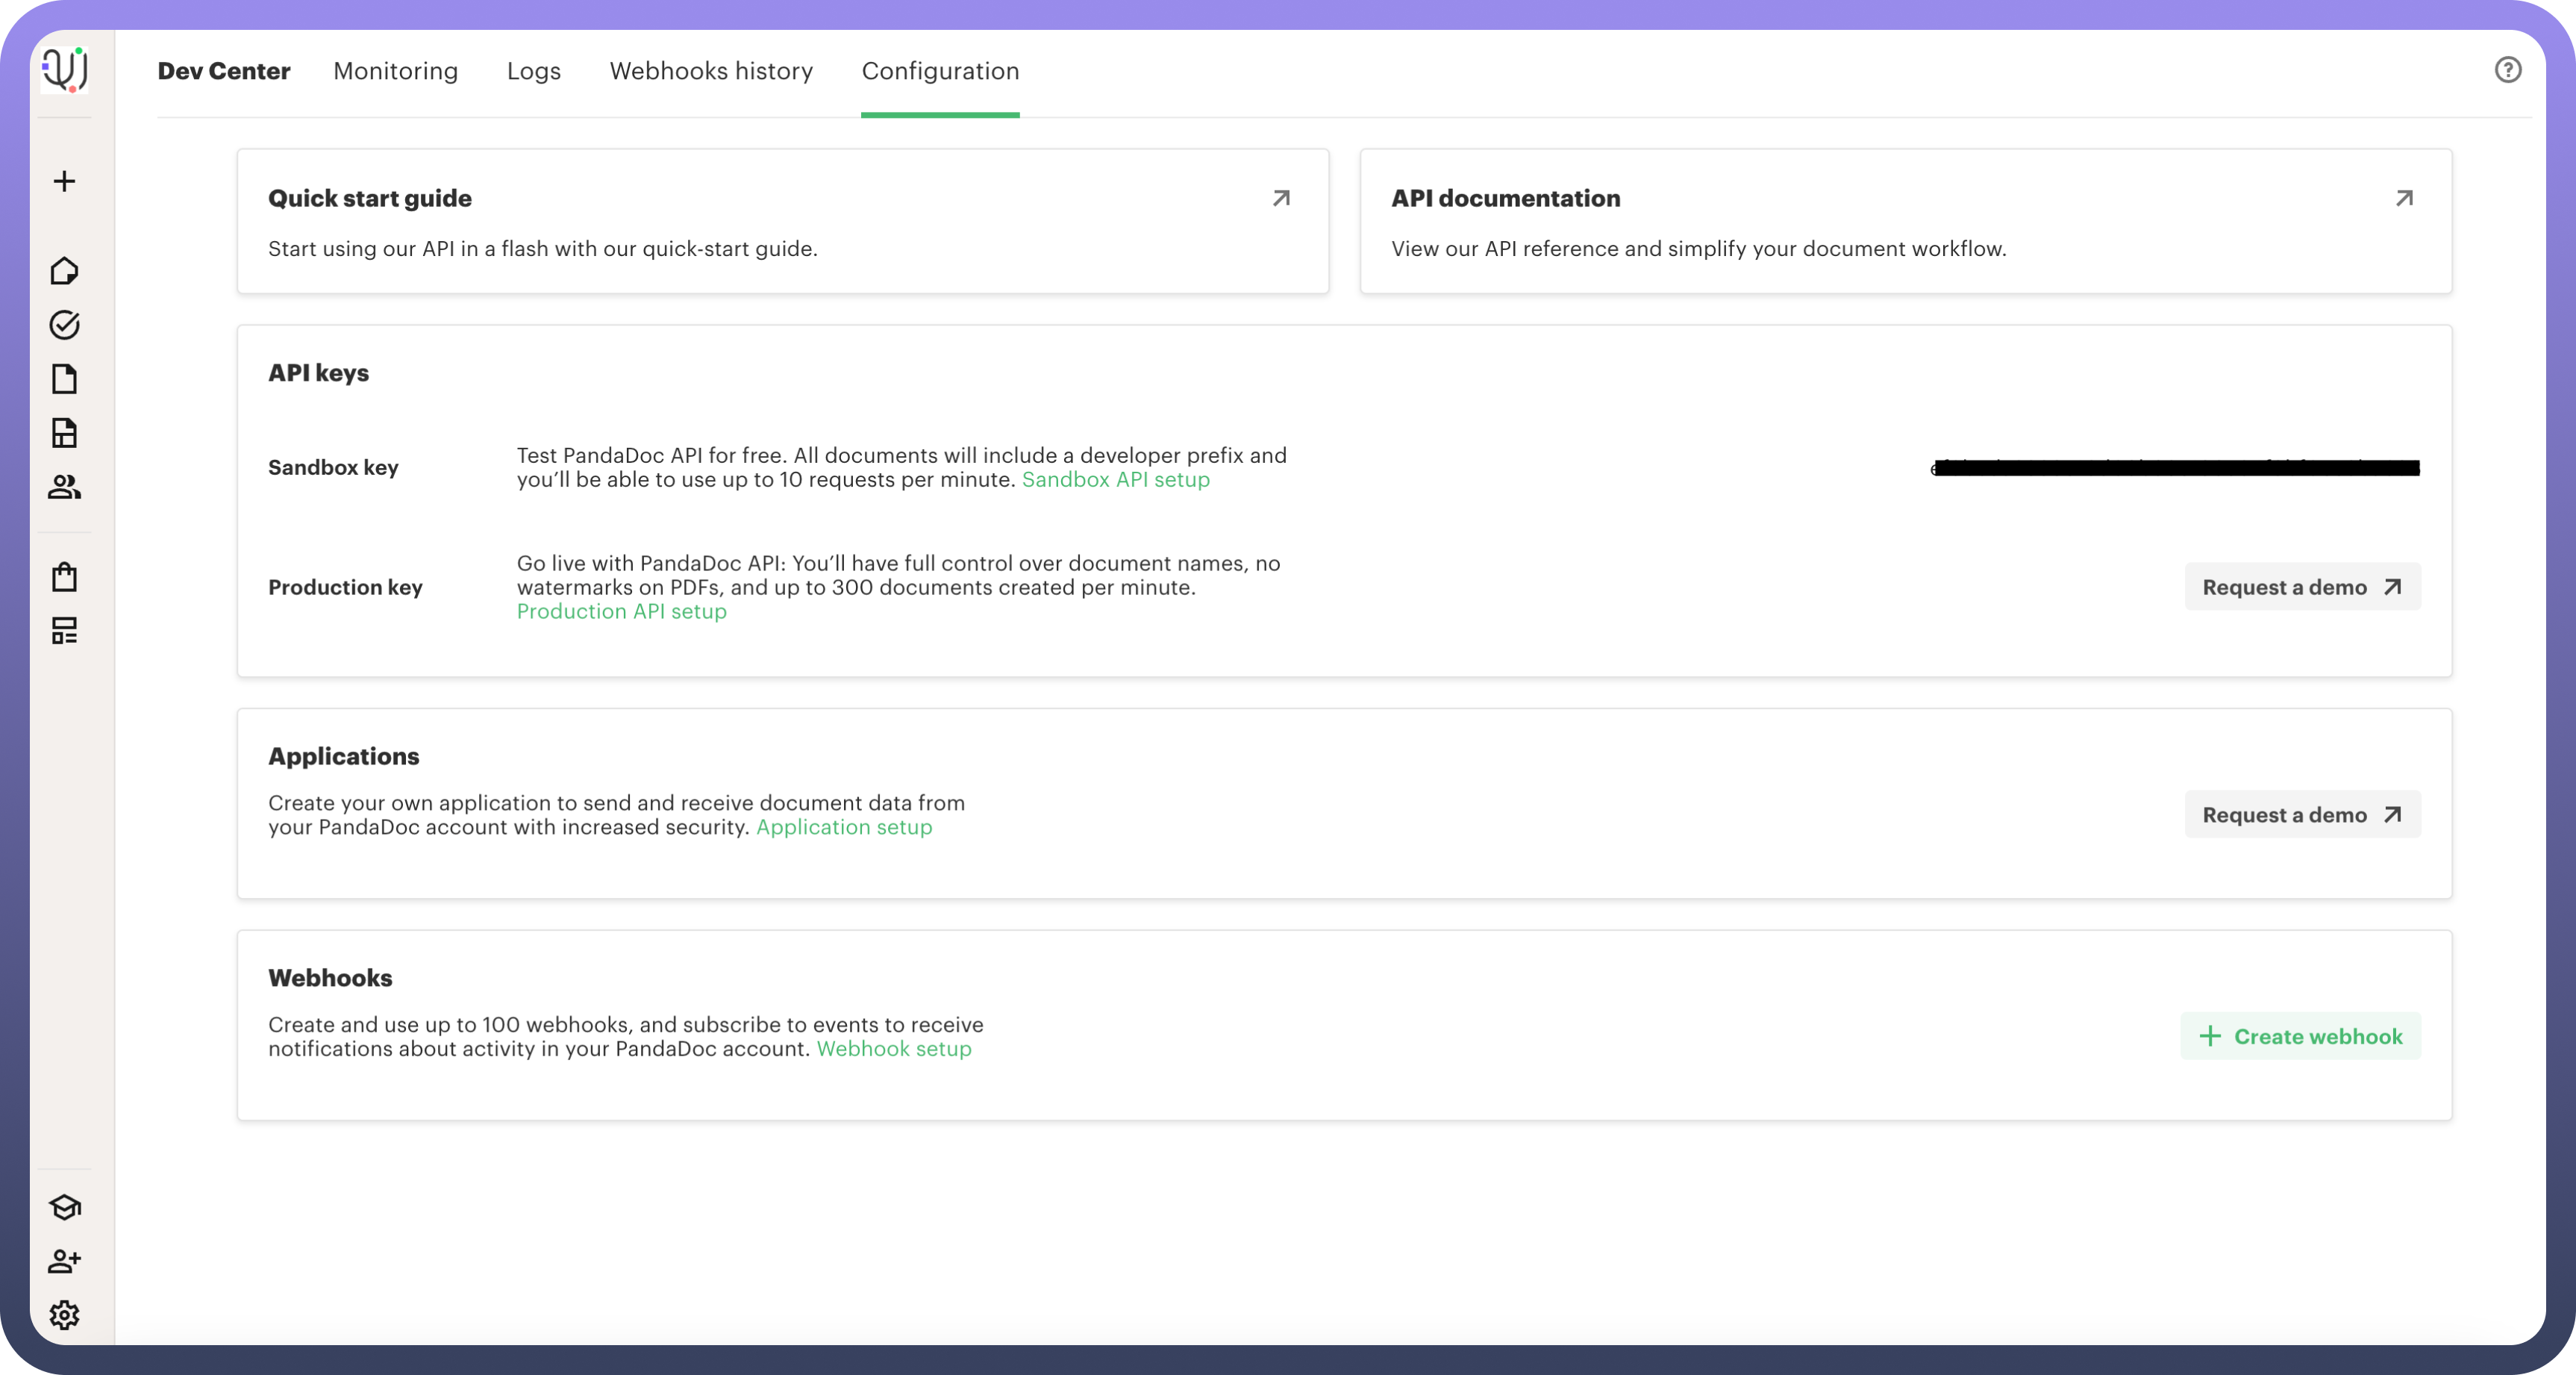
Task: Open the Webhook setup link
Action: coord(893,1049)
